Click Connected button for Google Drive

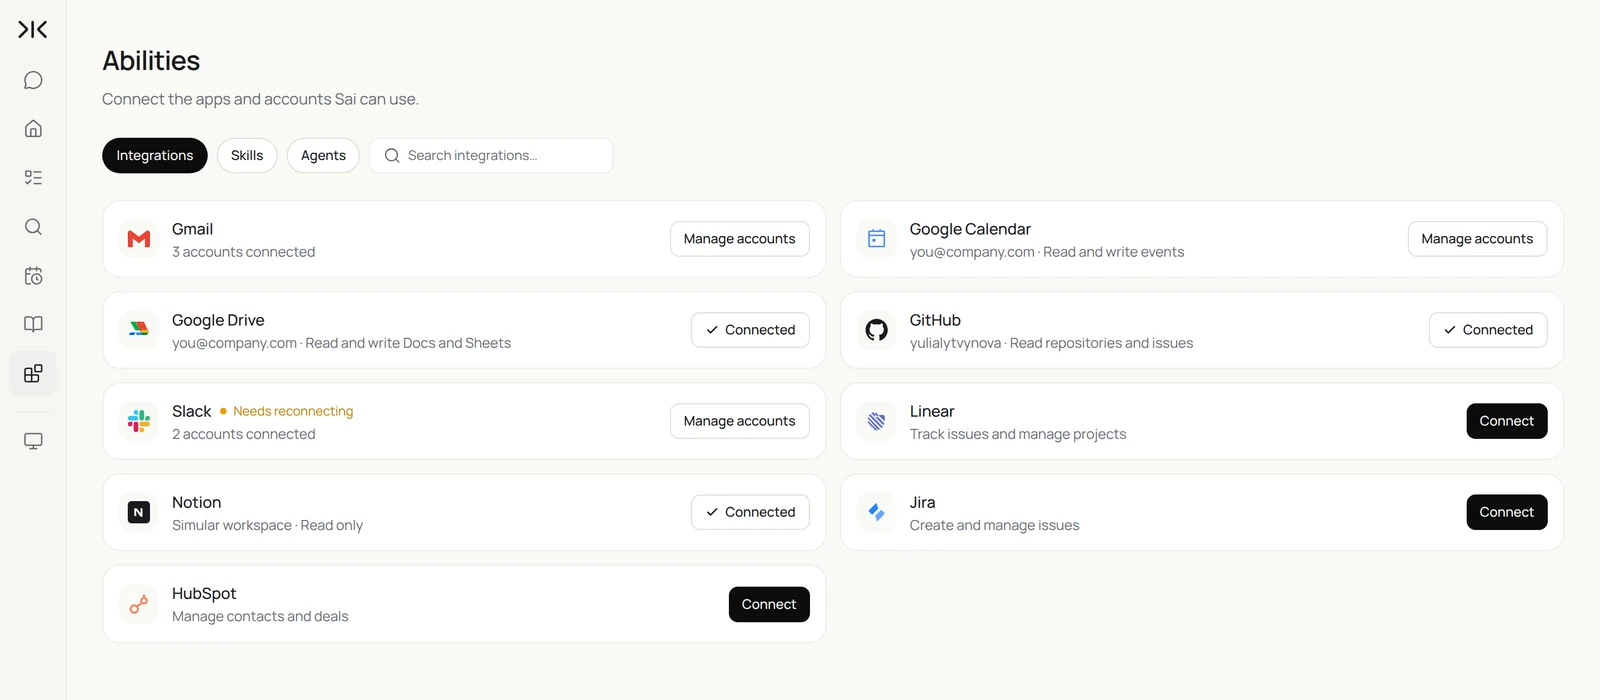pyautogui.click(x=750, y=330)
